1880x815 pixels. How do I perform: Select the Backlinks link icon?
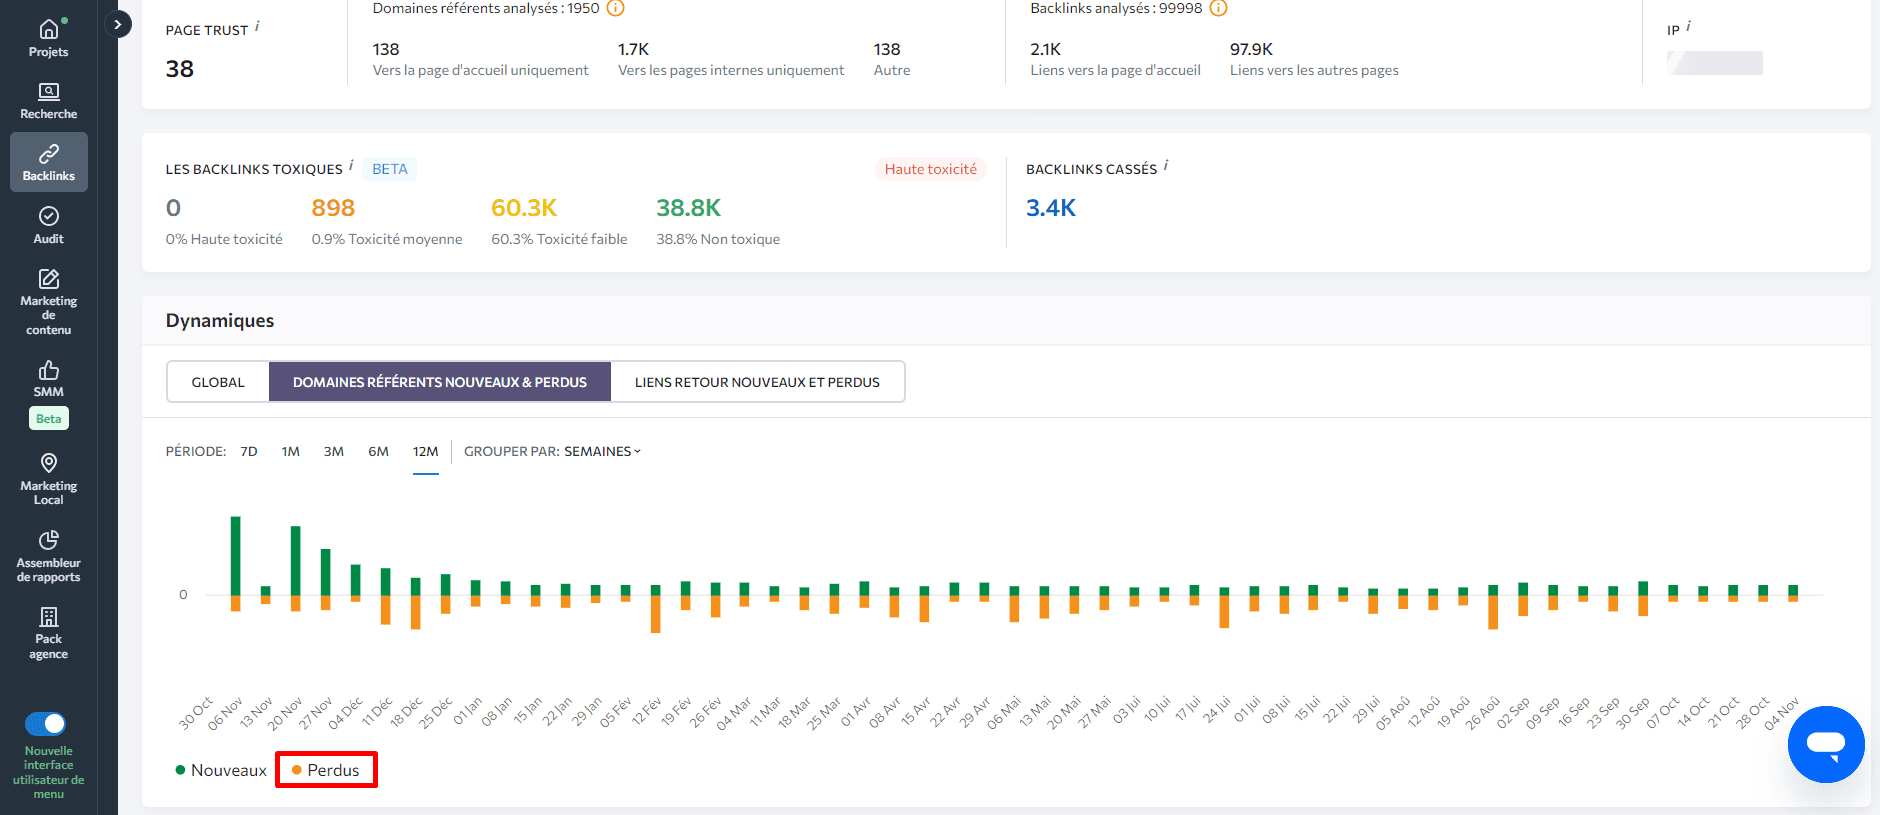[x=48, y=154]
